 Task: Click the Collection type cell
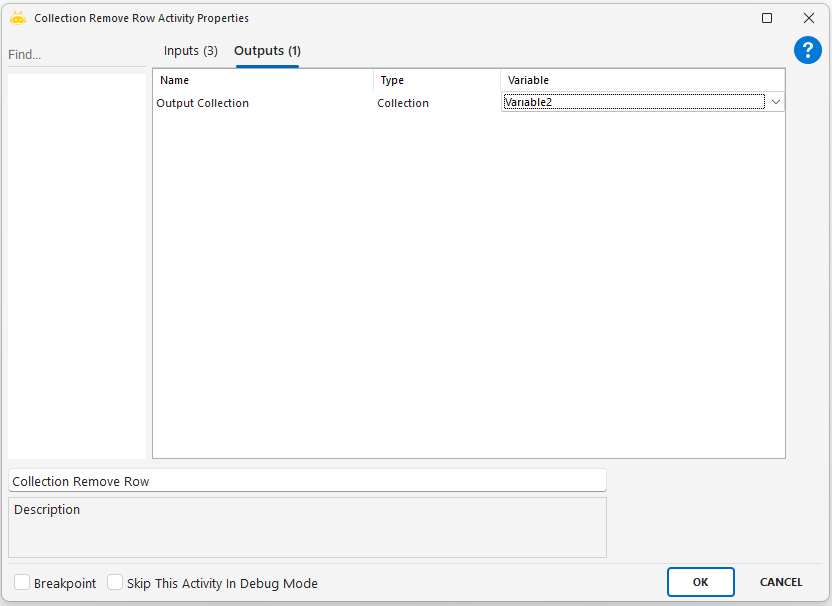[x=403, y=103]
